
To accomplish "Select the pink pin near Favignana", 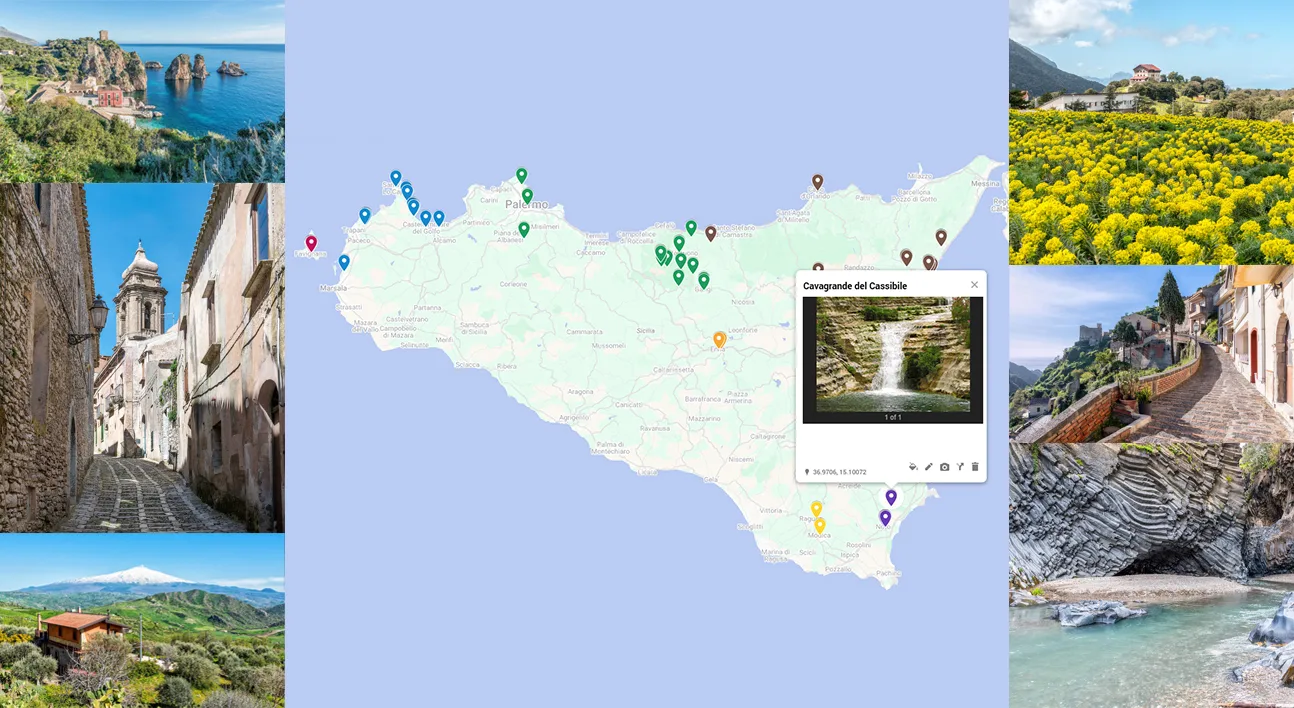I will pyautogui.click(x=311, y=243).
